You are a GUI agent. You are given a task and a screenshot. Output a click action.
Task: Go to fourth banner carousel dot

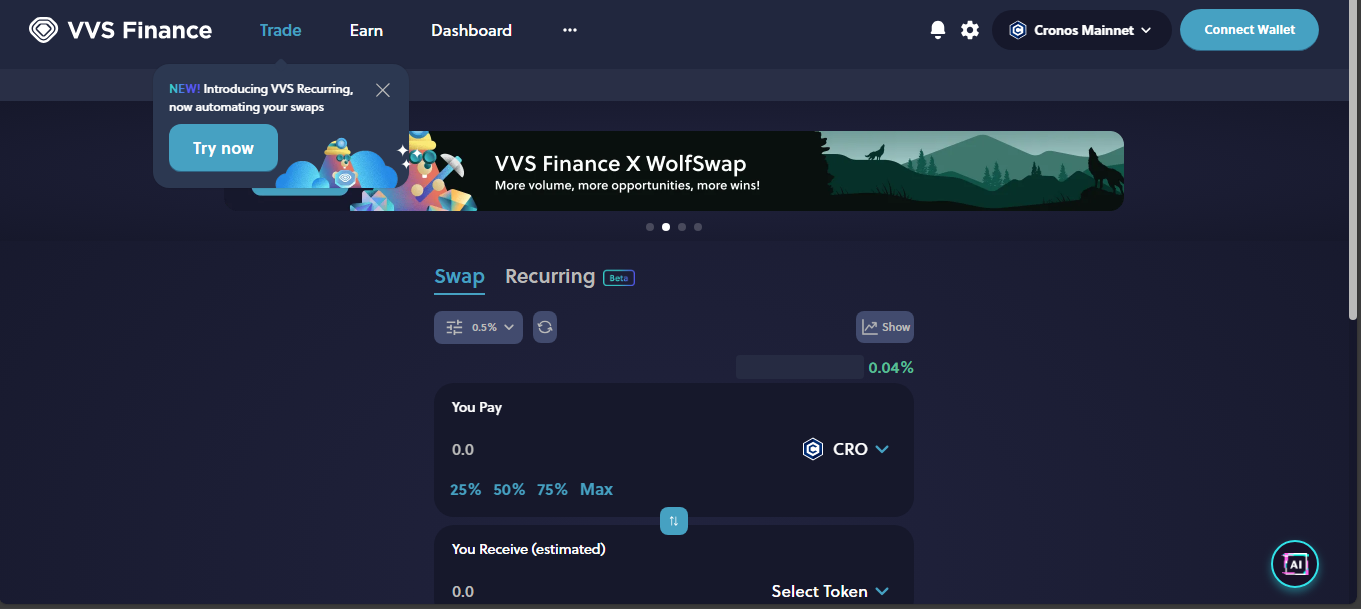click(x=698, y=227)
